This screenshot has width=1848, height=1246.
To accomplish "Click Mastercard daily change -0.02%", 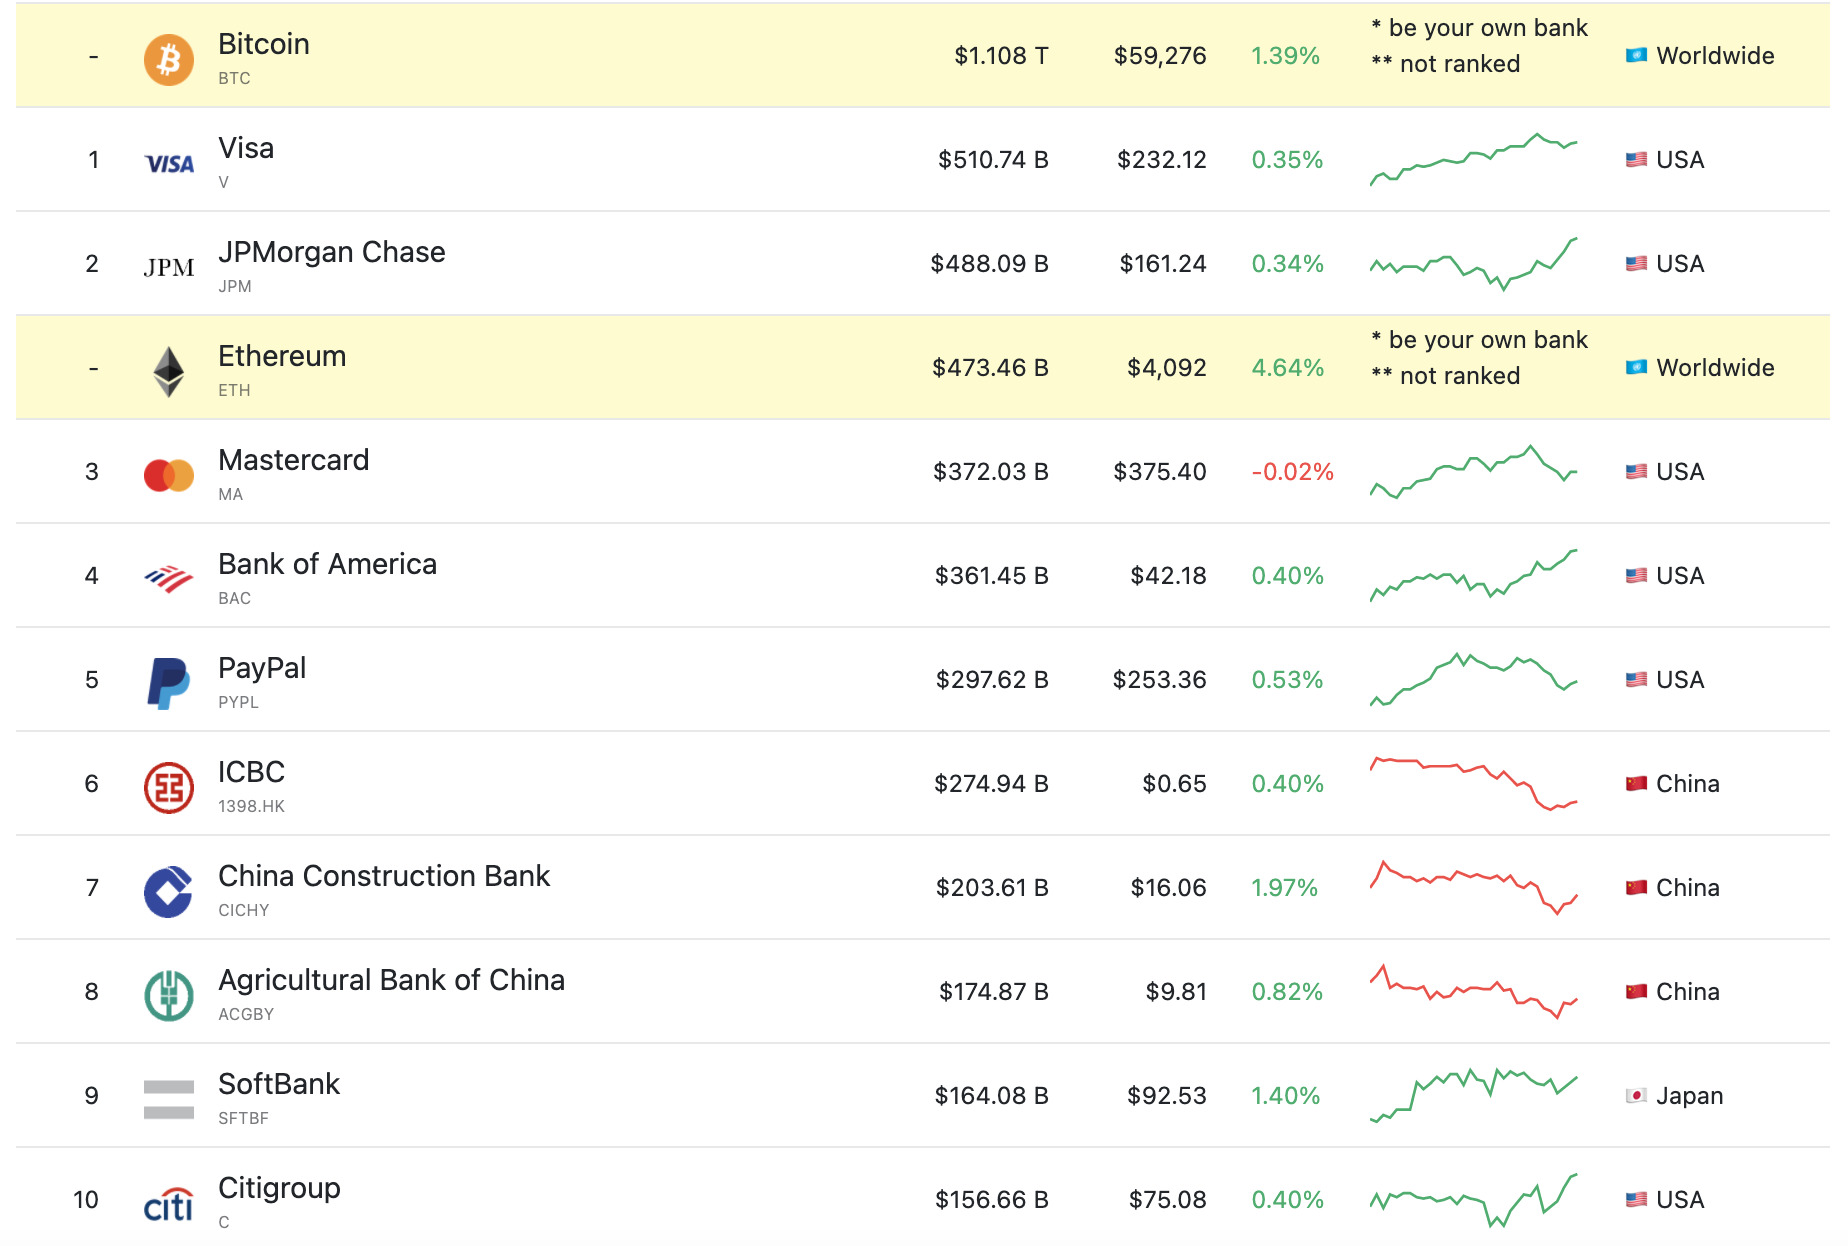I will [1292, 471].
